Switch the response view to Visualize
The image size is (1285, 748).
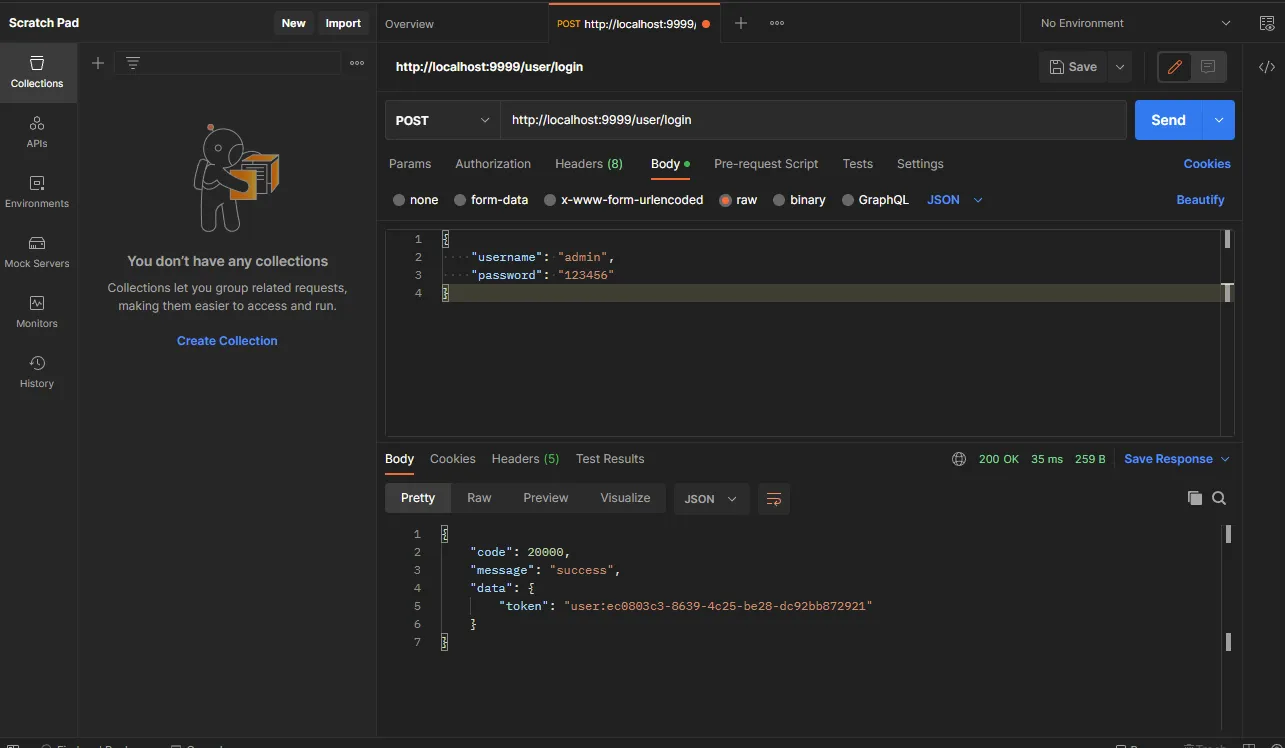(x=625, y=498)
